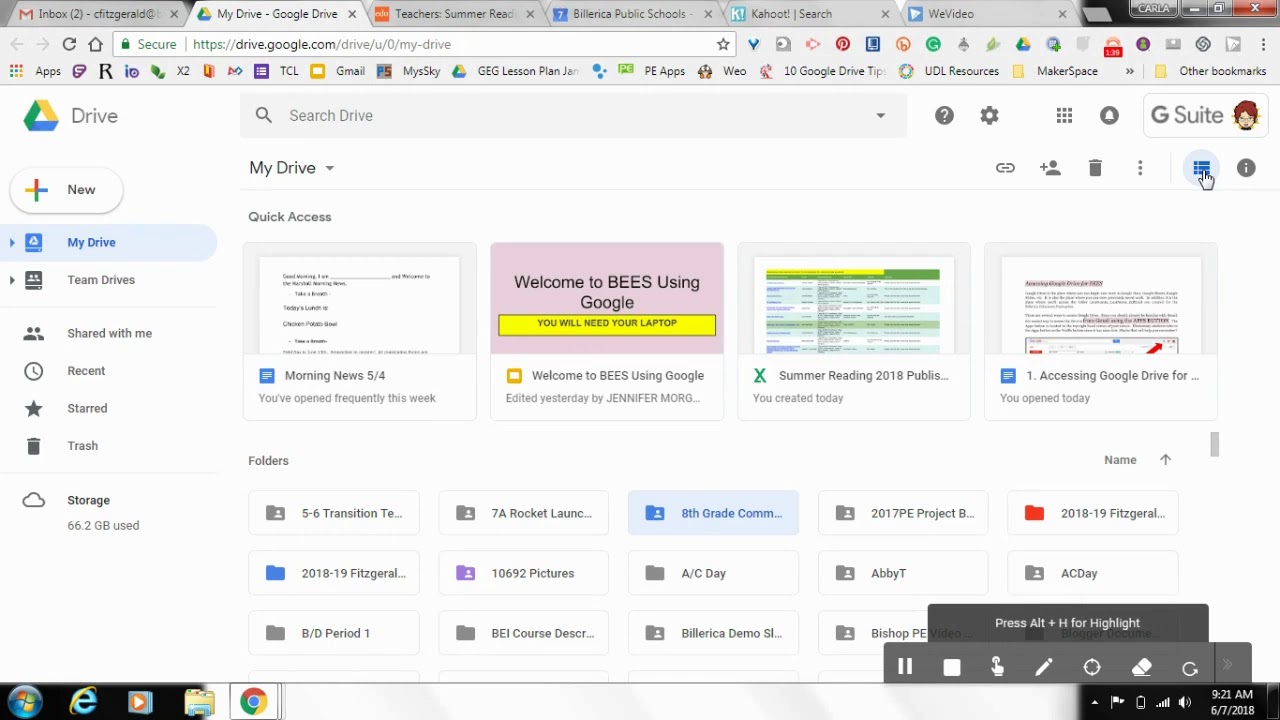
Task: Click the Share person-plus icon
Action: pos(1050,168)
